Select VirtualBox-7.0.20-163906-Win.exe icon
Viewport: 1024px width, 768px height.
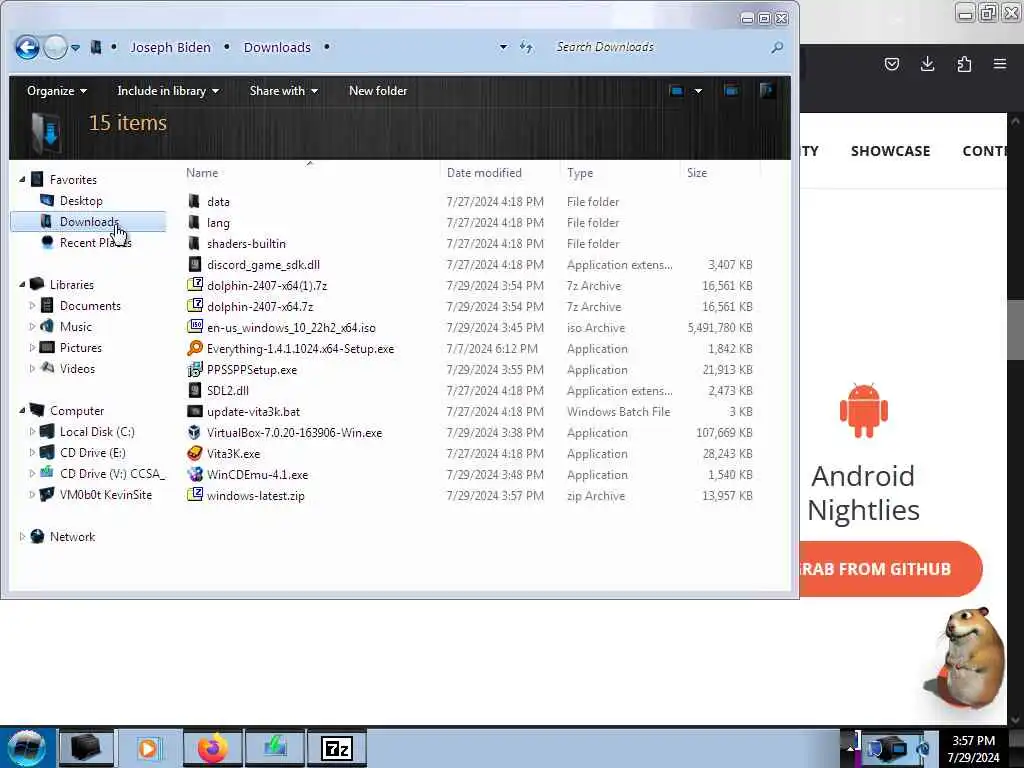(x=195, y=432)
